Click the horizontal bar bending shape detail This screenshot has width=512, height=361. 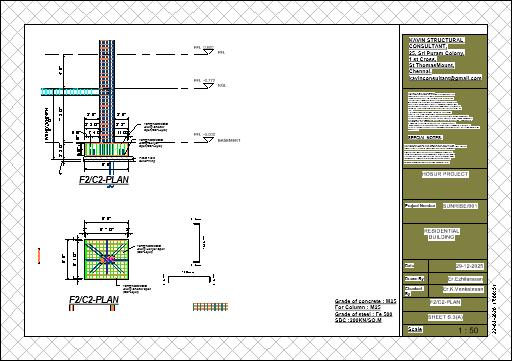pos(189,279)
